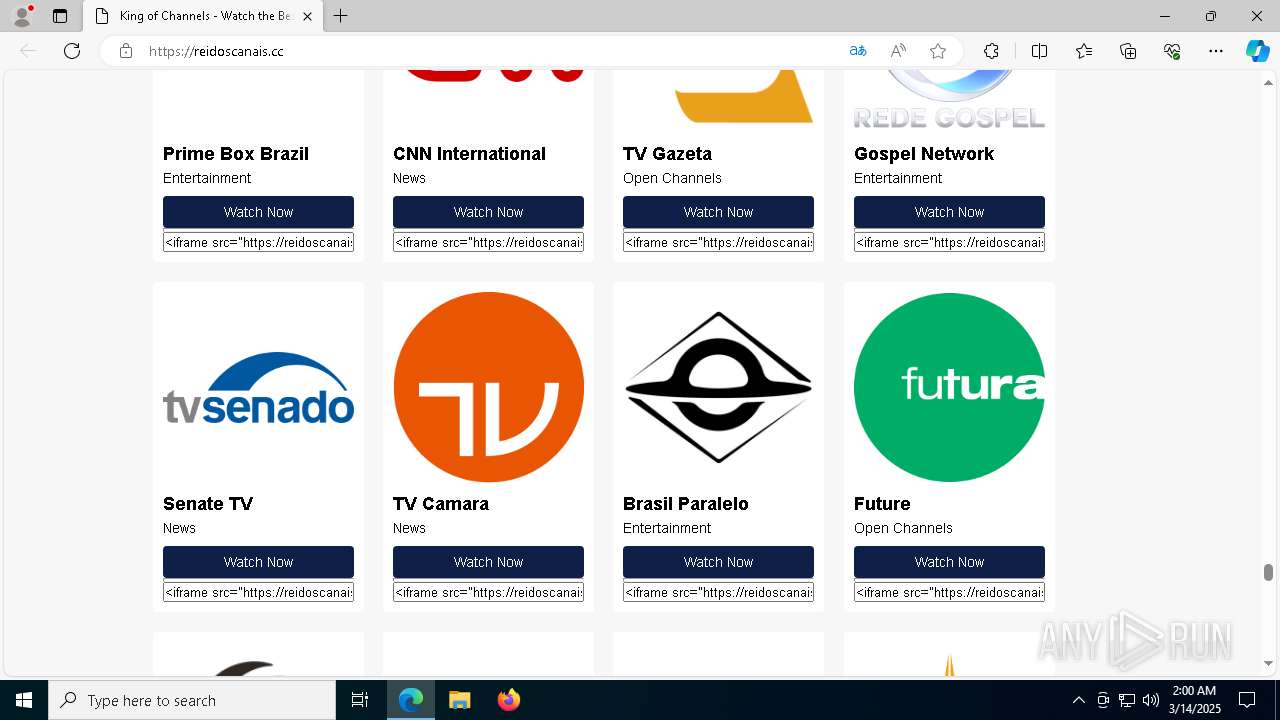Open the browser extensions icon
Screen dimensions: 1280x720
(991, 51)
